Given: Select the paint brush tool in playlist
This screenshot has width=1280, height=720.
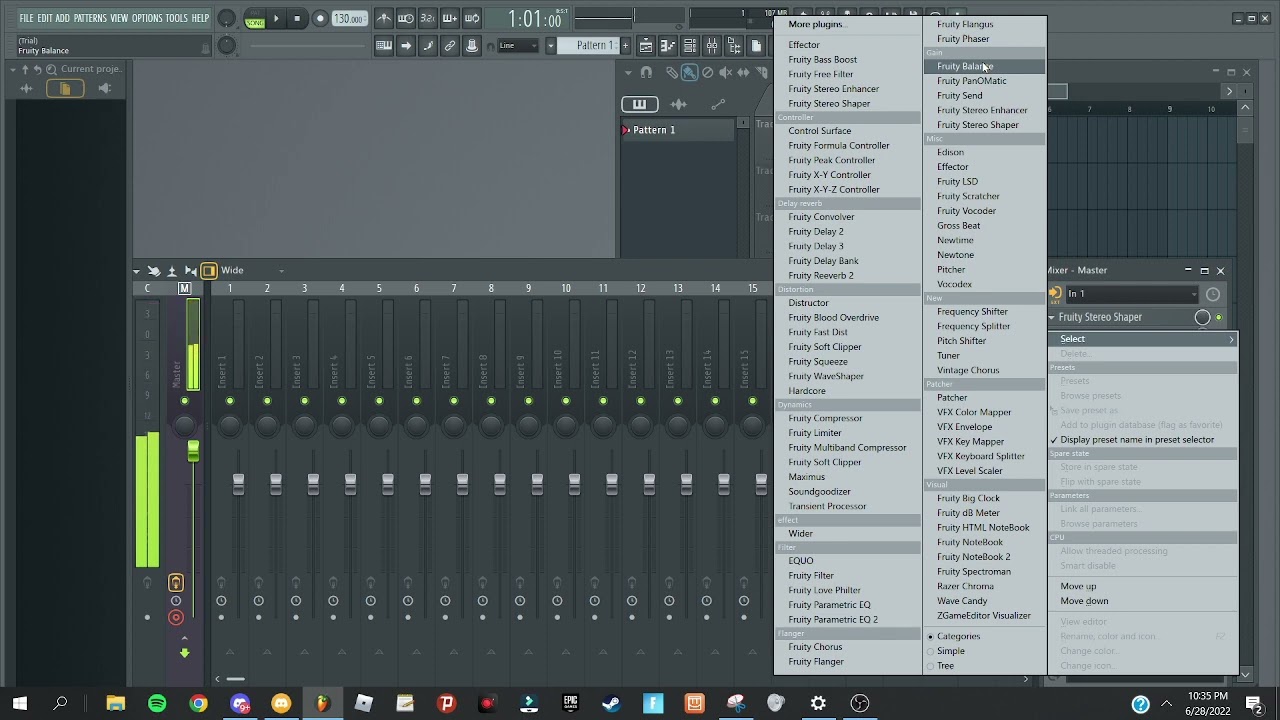Looking at the screenshot, I should click(x=690, y=72).
